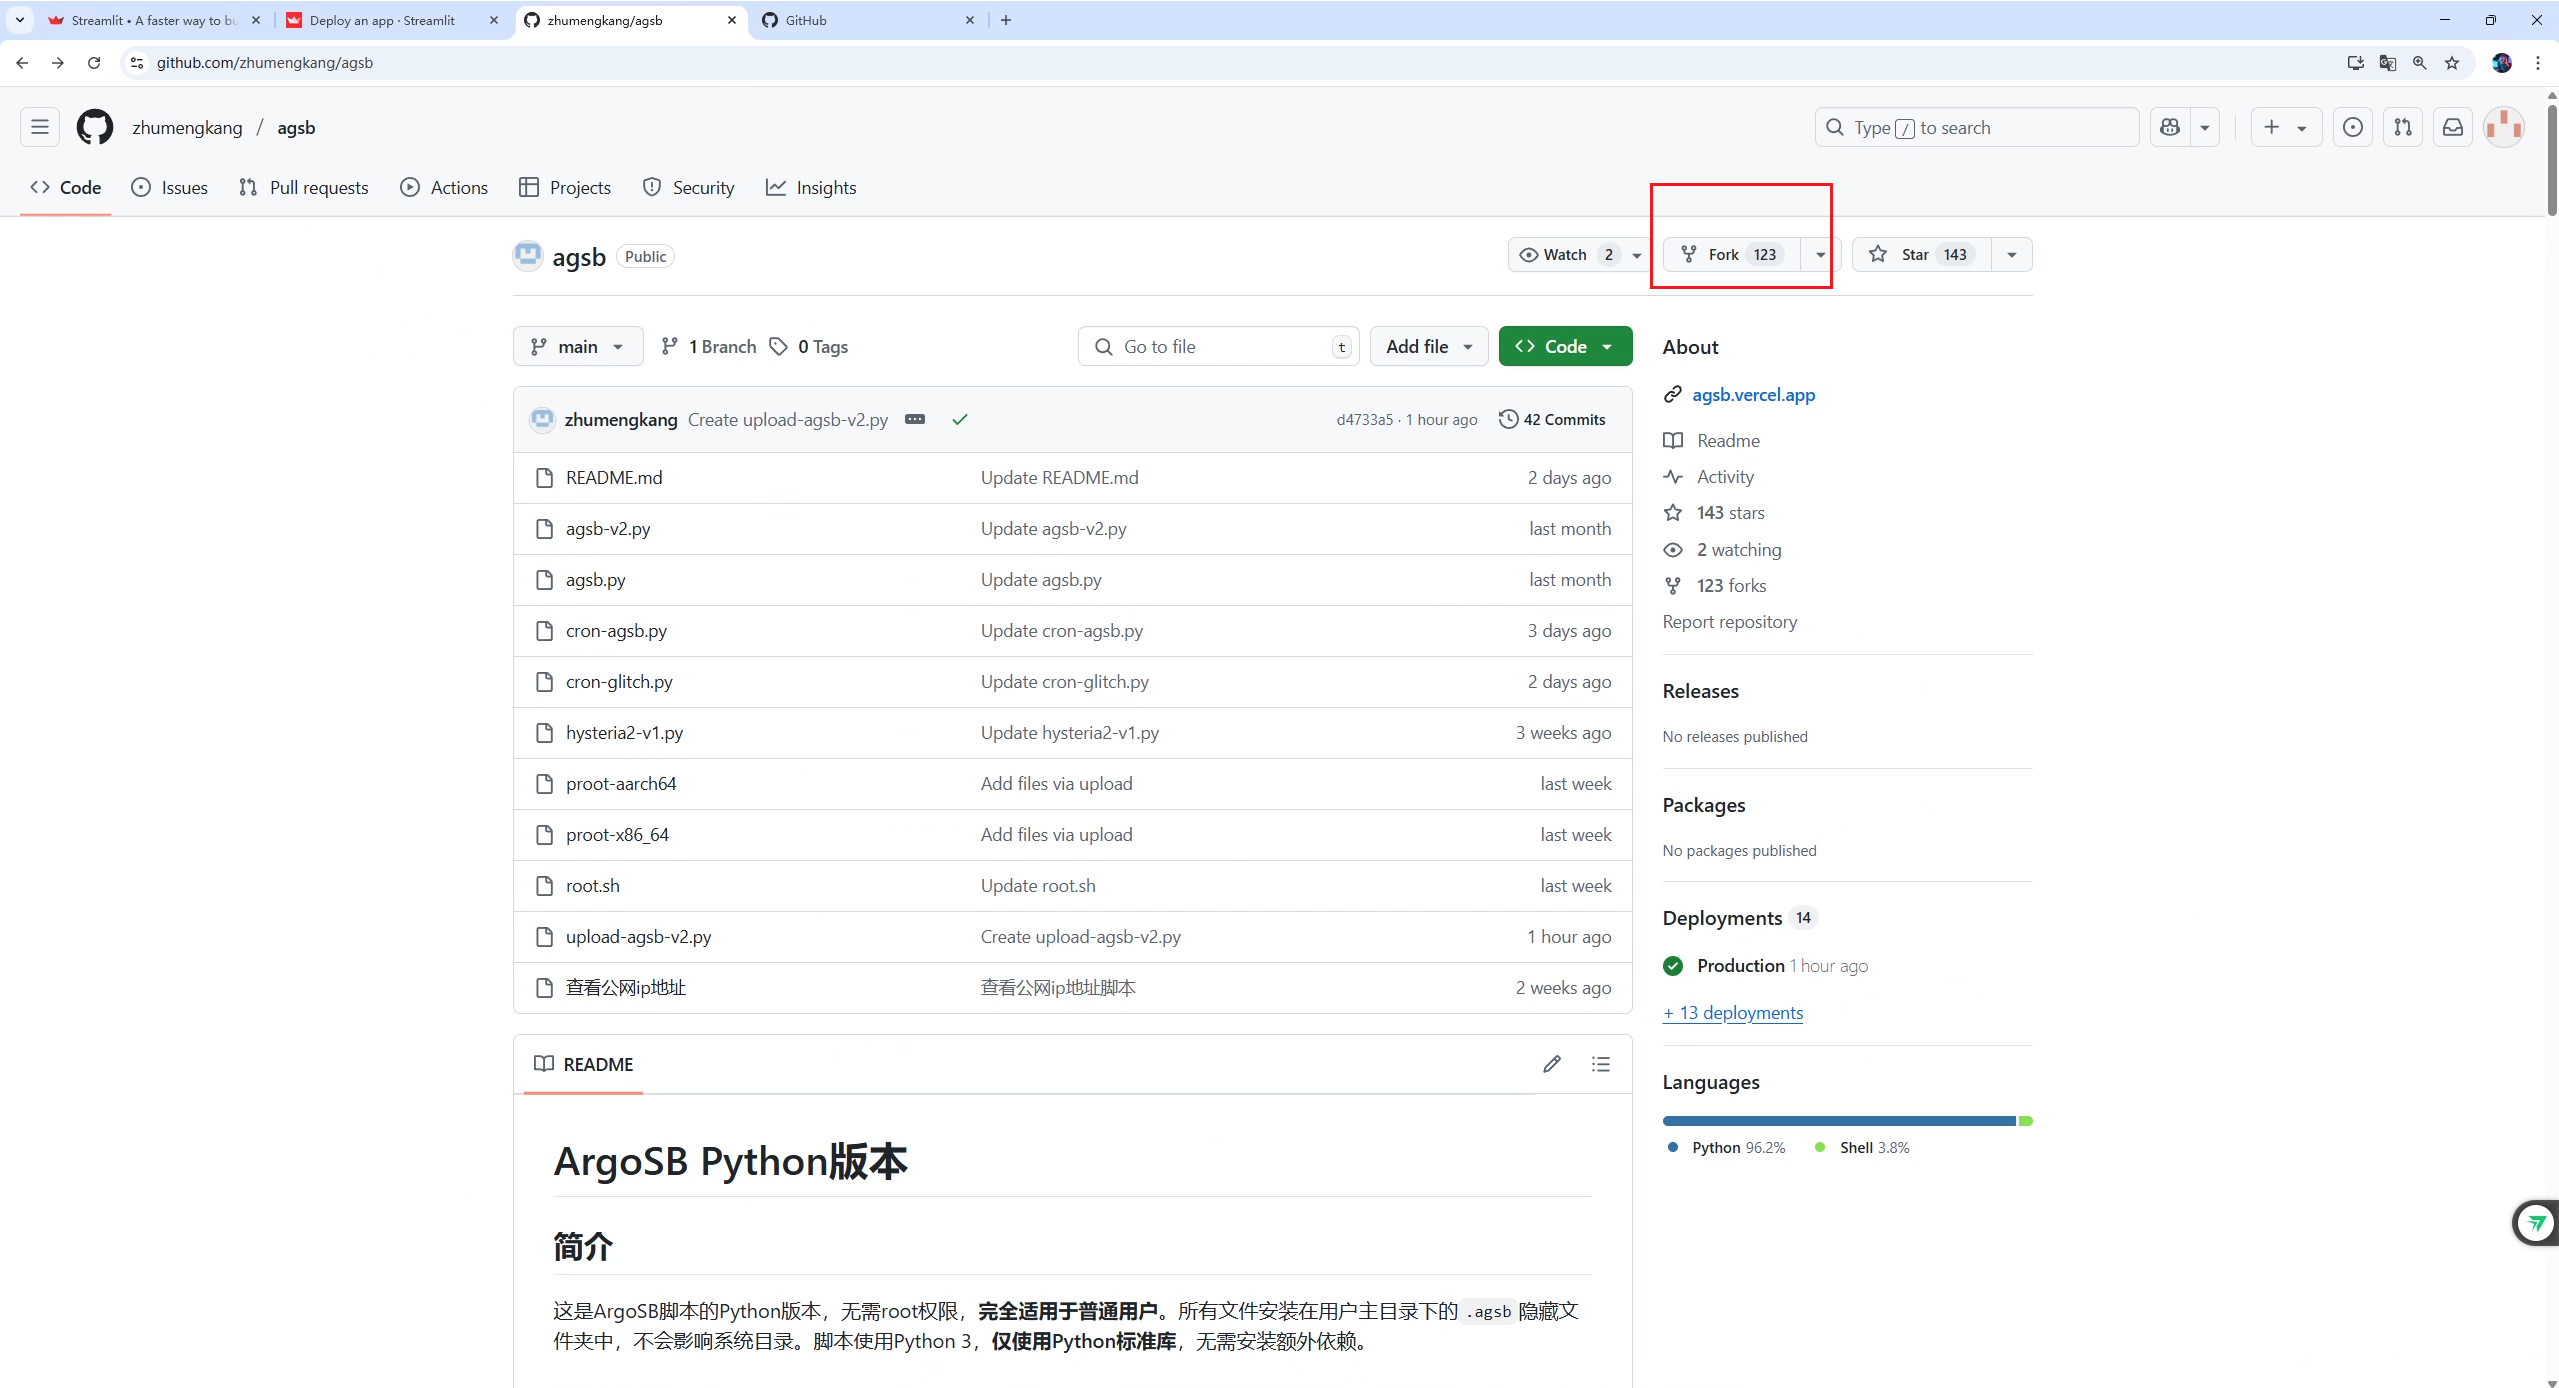
Task: Open a new browser tab
Action: coord(1006,20)
